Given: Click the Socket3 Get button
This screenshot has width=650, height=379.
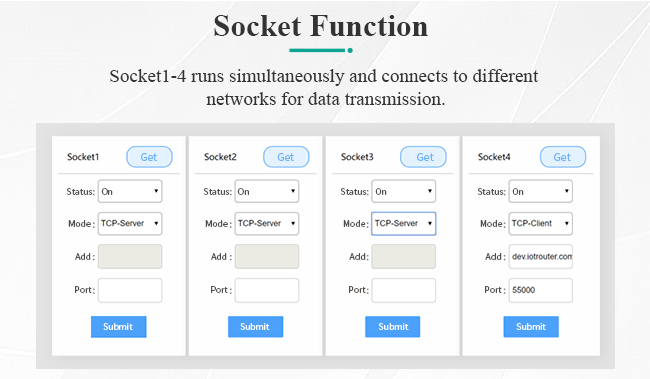Looking at the screenshot, I should pos(423,157).
